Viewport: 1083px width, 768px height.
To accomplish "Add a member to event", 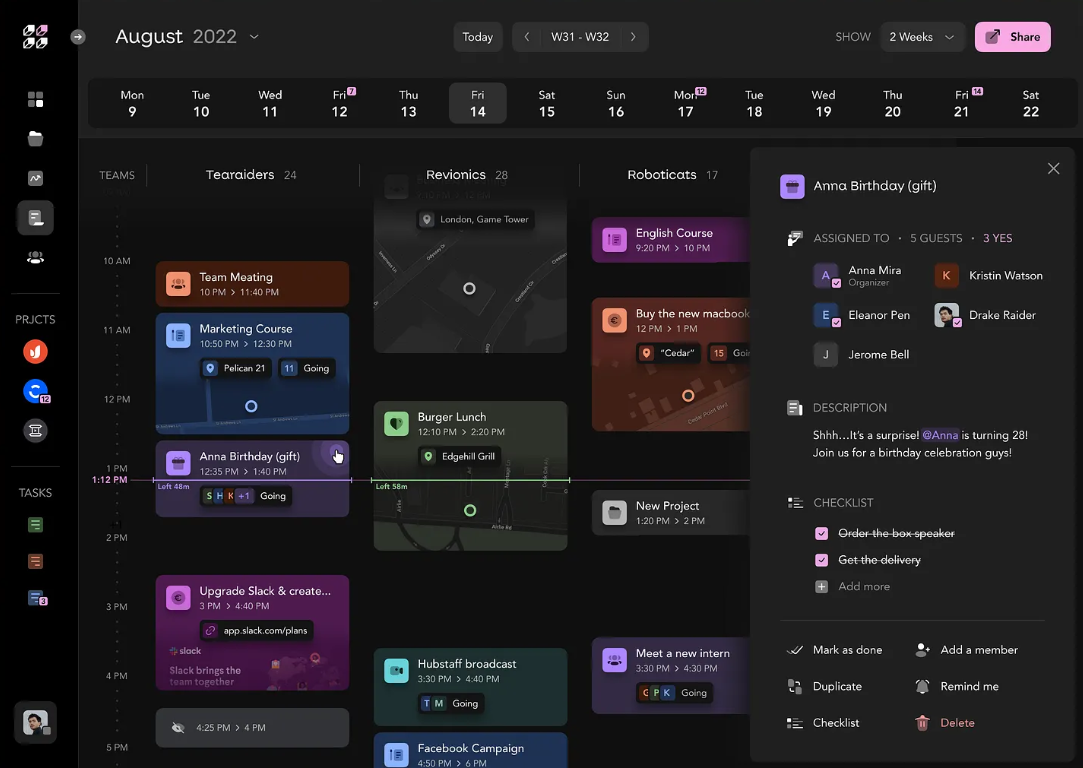I will (x=966, y=650).
